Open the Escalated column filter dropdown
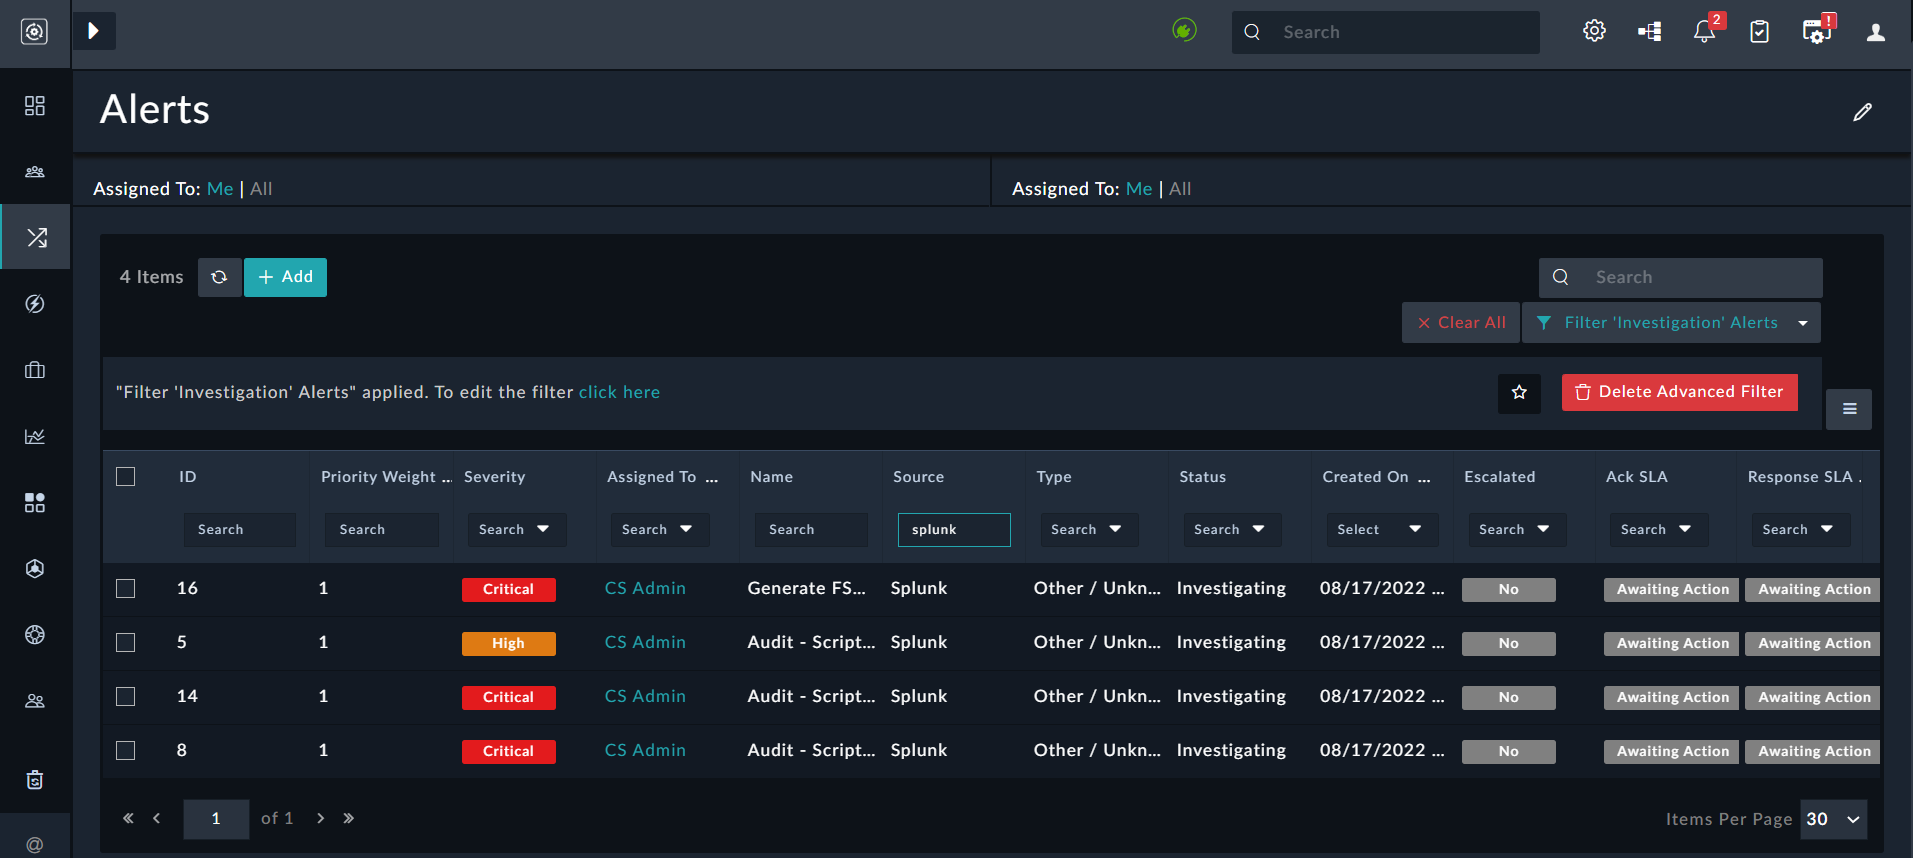 [1516, 529]
